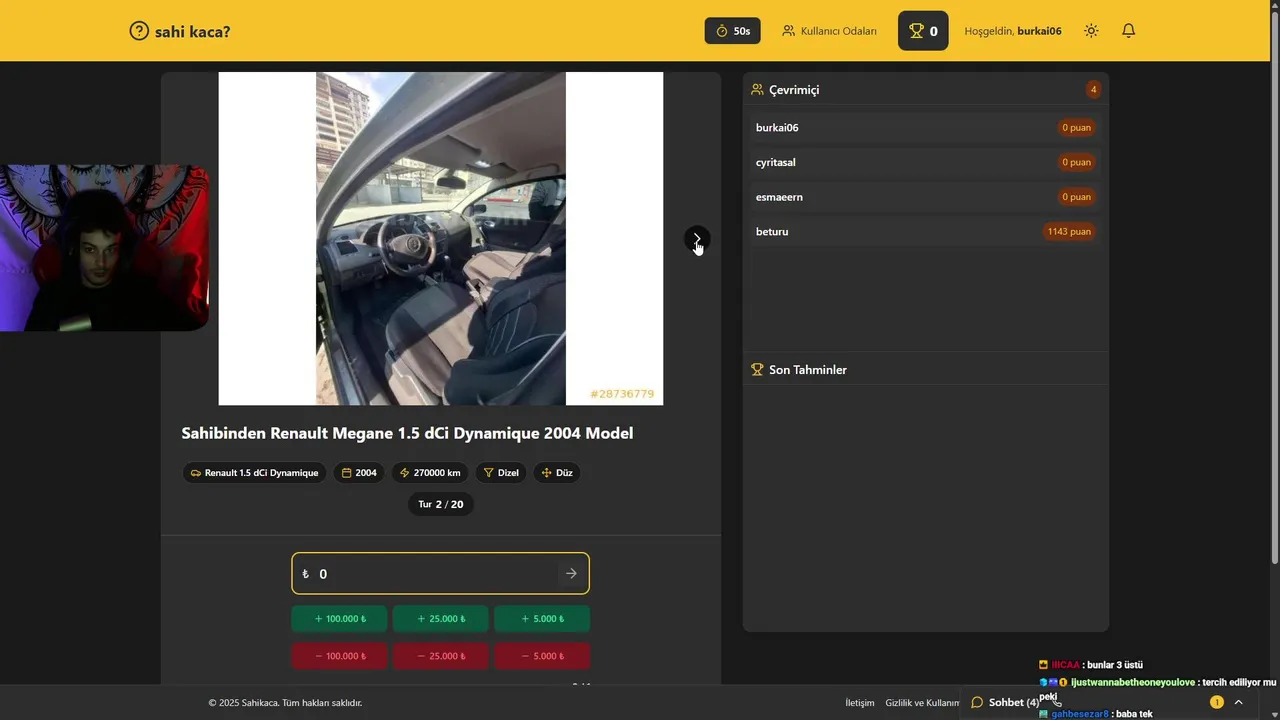Click the Tur 2 / 20 round indicator
The height and width of the screenshot is (720, 1280).
tap(441, 504)
